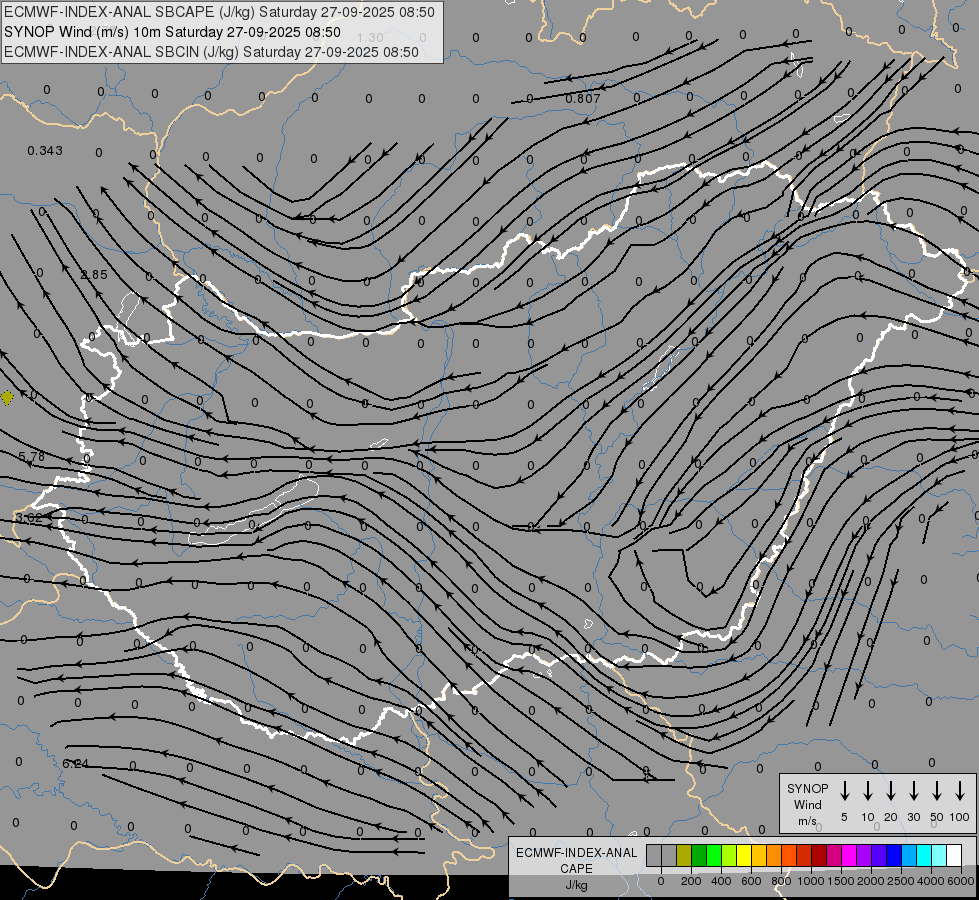Click the ECMWF-INDEX-ANAL legend label

[x=576, y=853]
